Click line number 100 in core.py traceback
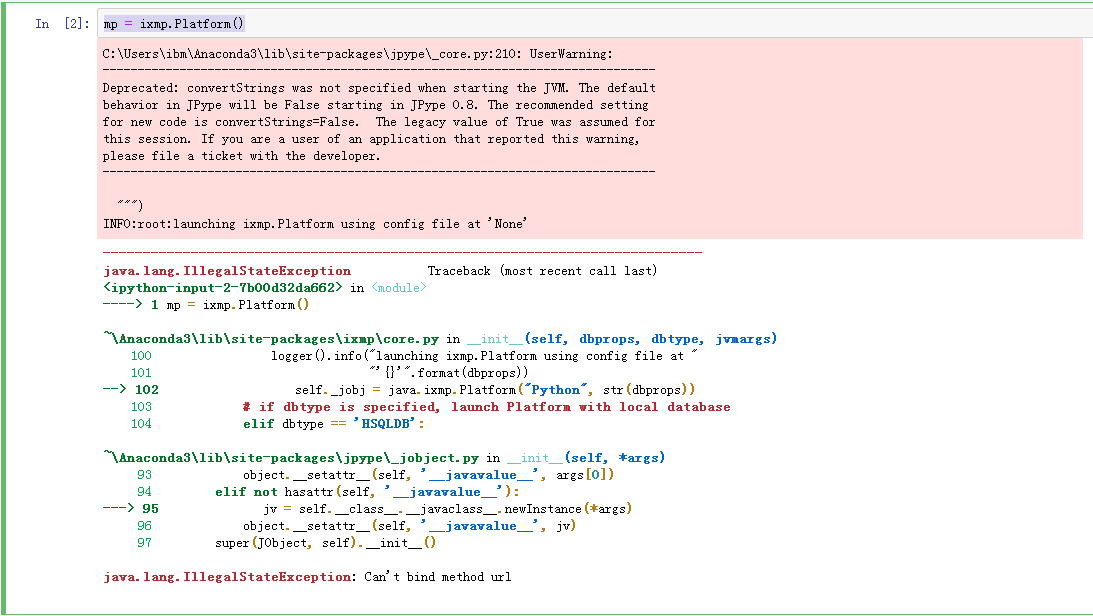The image size is (1093, 616). click(x=141, y=355)
